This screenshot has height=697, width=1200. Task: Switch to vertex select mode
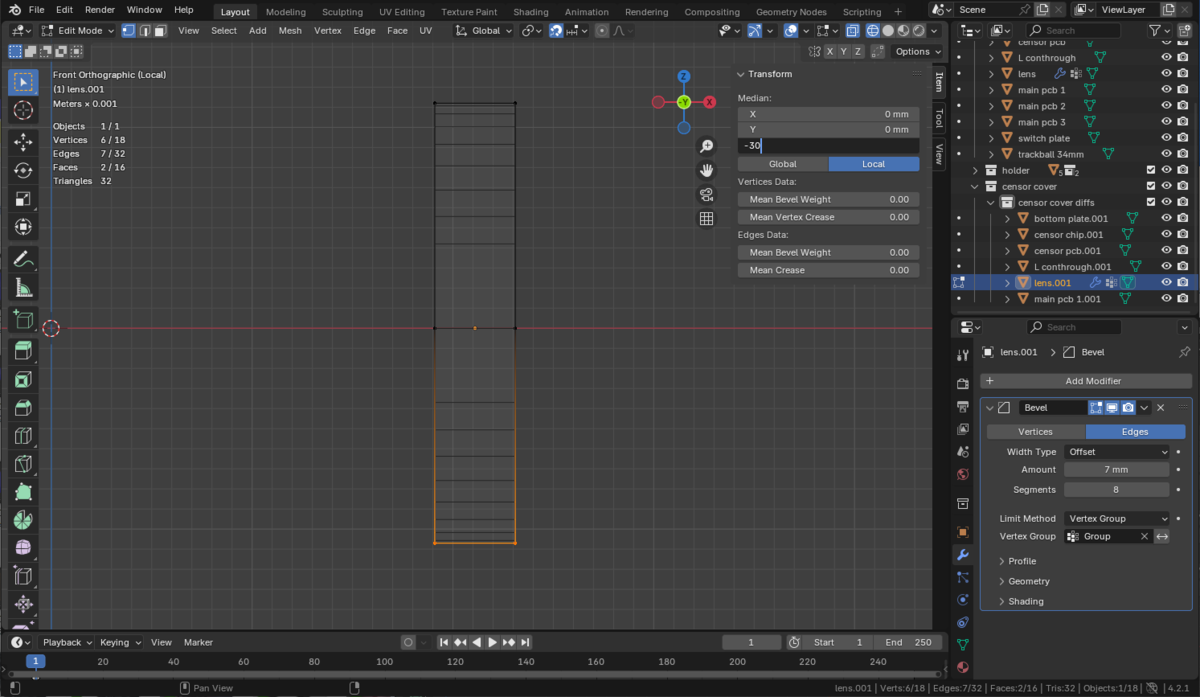tap(129, 30)
